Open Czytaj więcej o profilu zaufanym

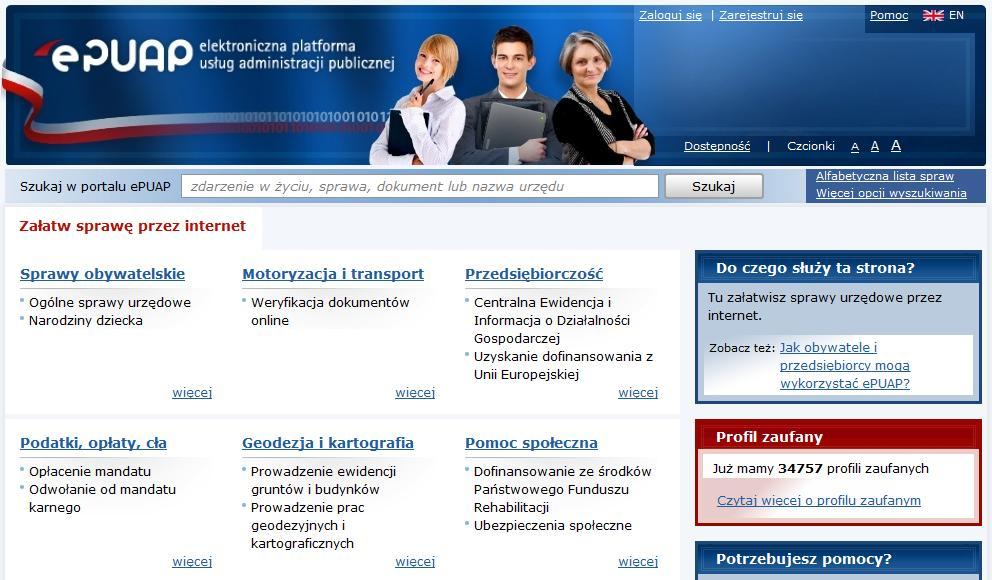pyautogui.click(x=819, y=500)
